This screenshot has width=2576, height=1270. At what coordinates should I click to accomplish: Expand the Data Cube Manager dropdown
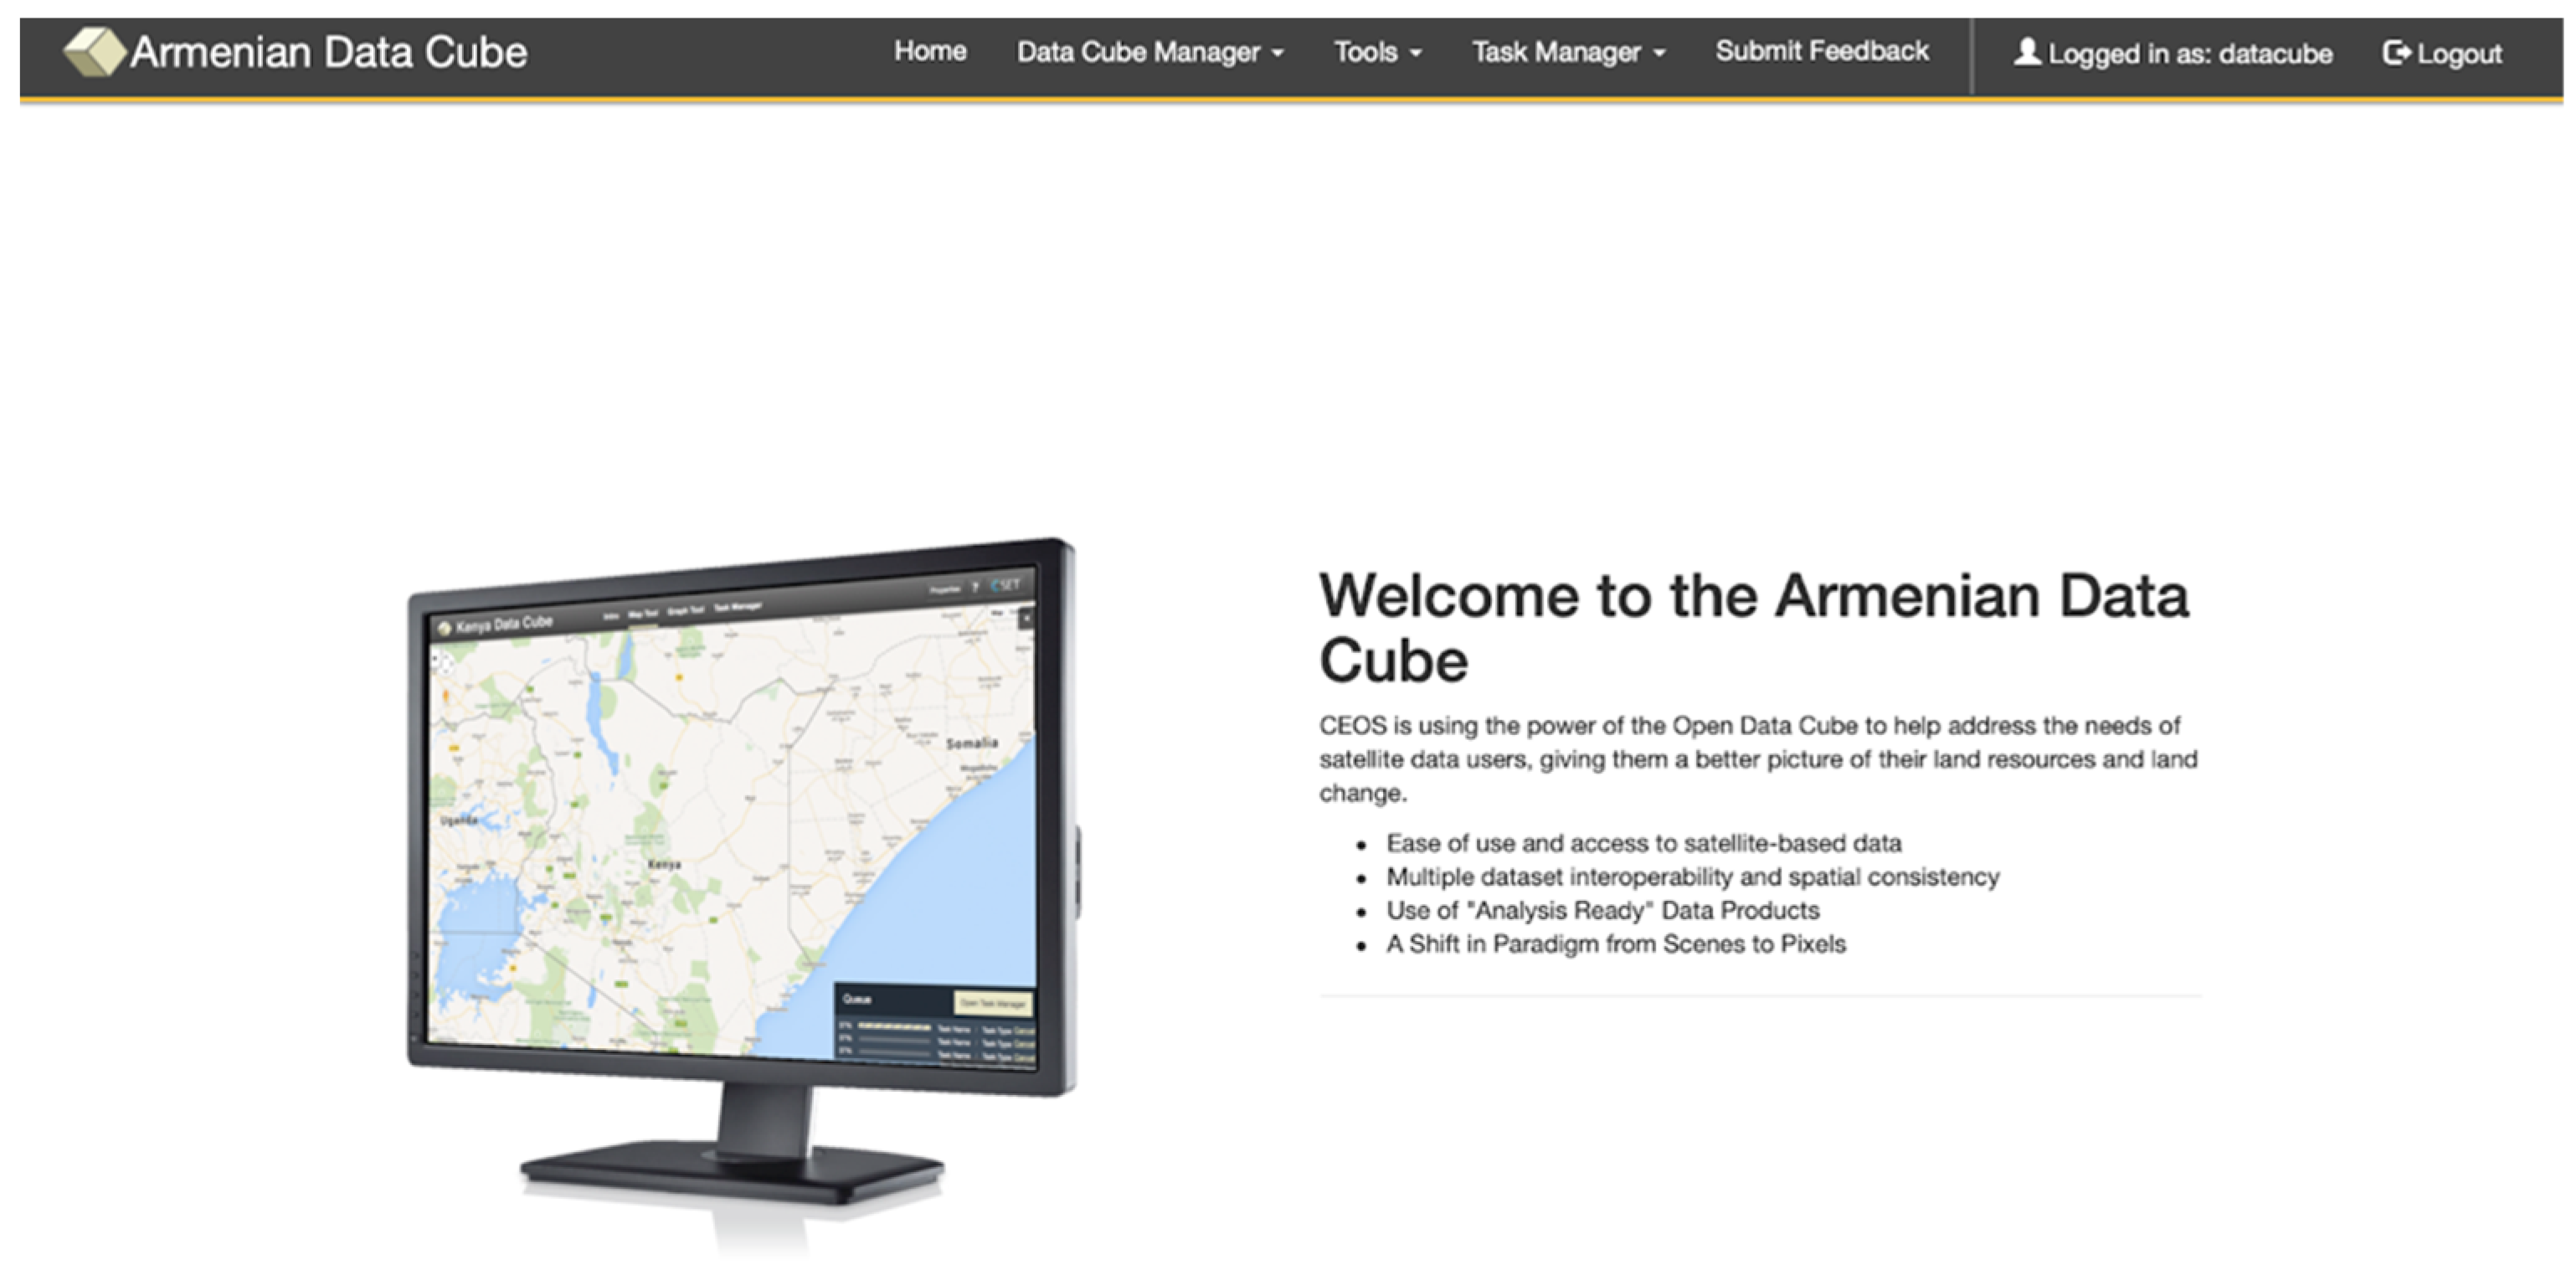1149,52
